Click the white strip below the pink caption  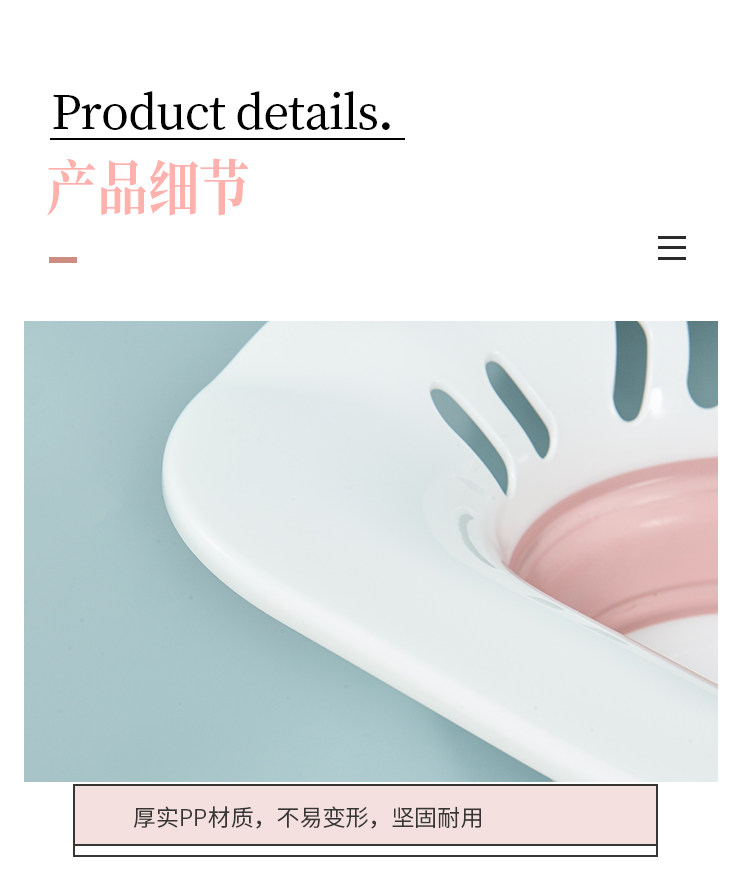(x=365, y=850)
